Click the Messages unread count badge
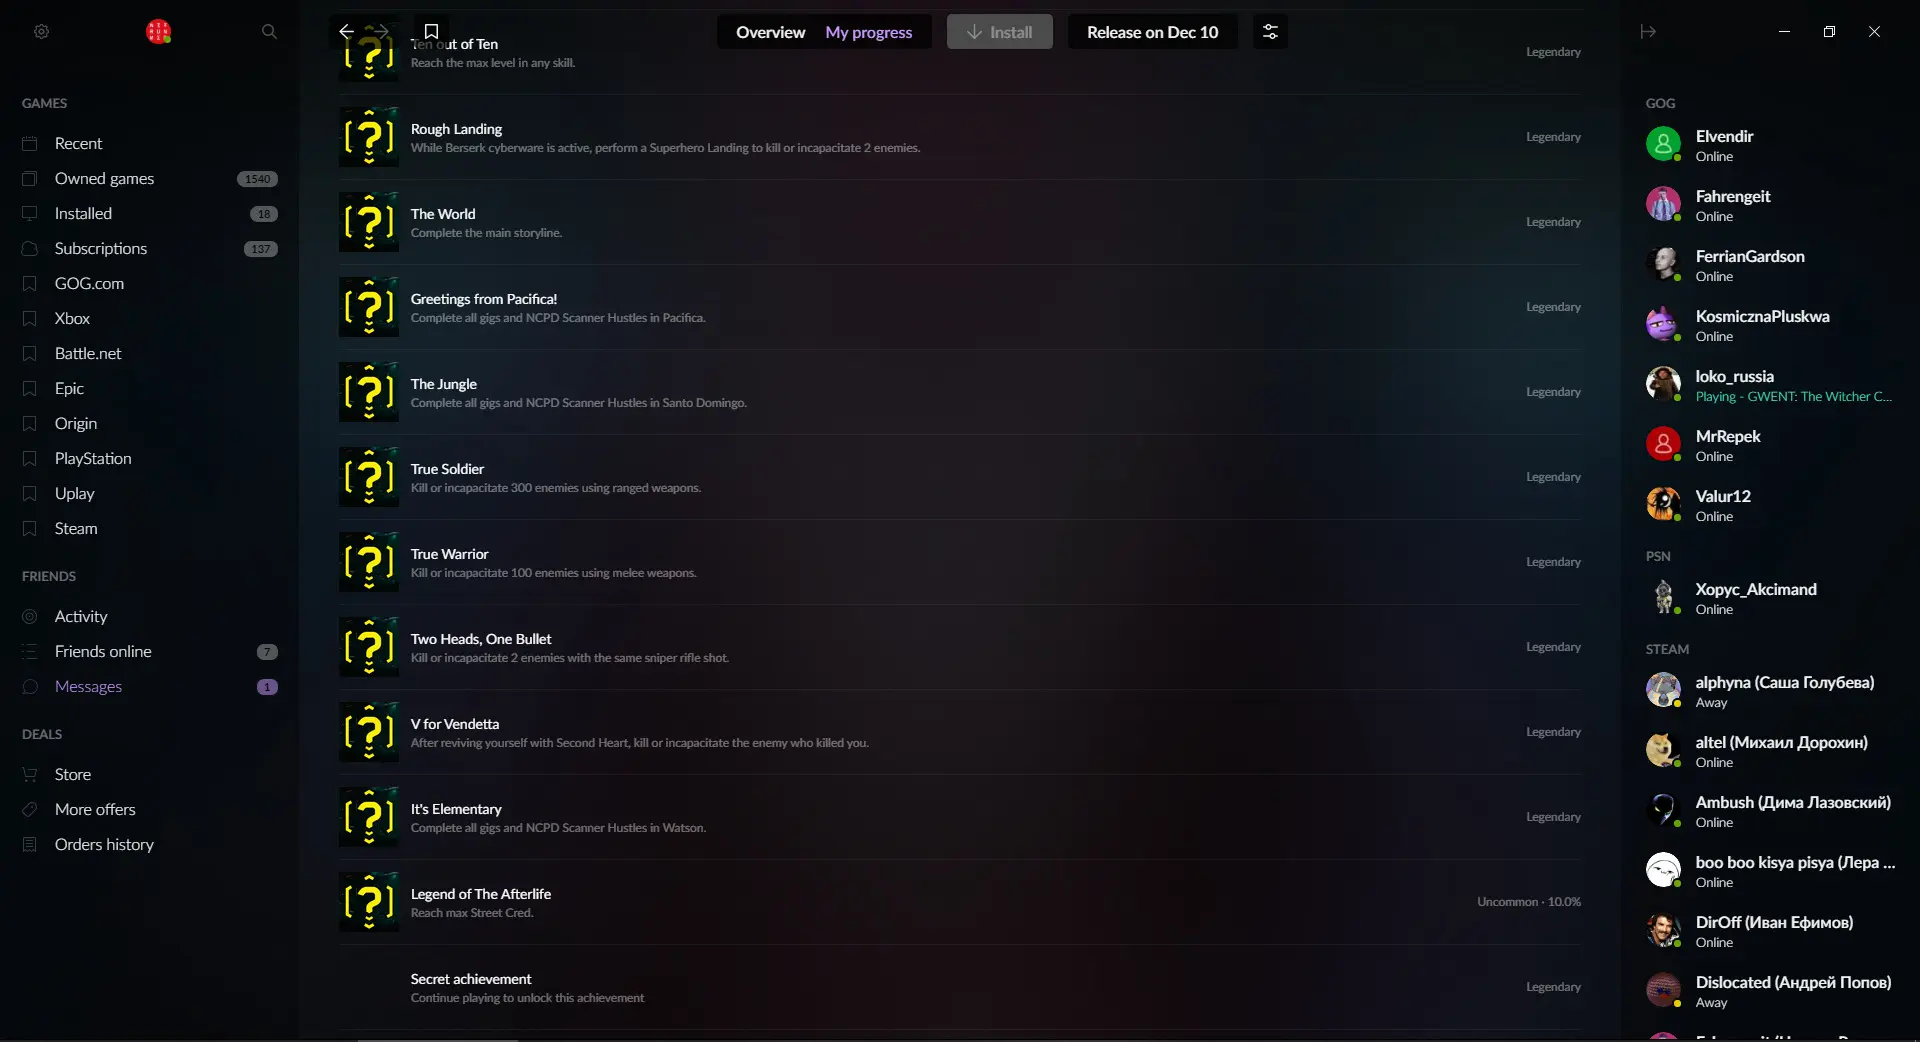 pos(267,687)
